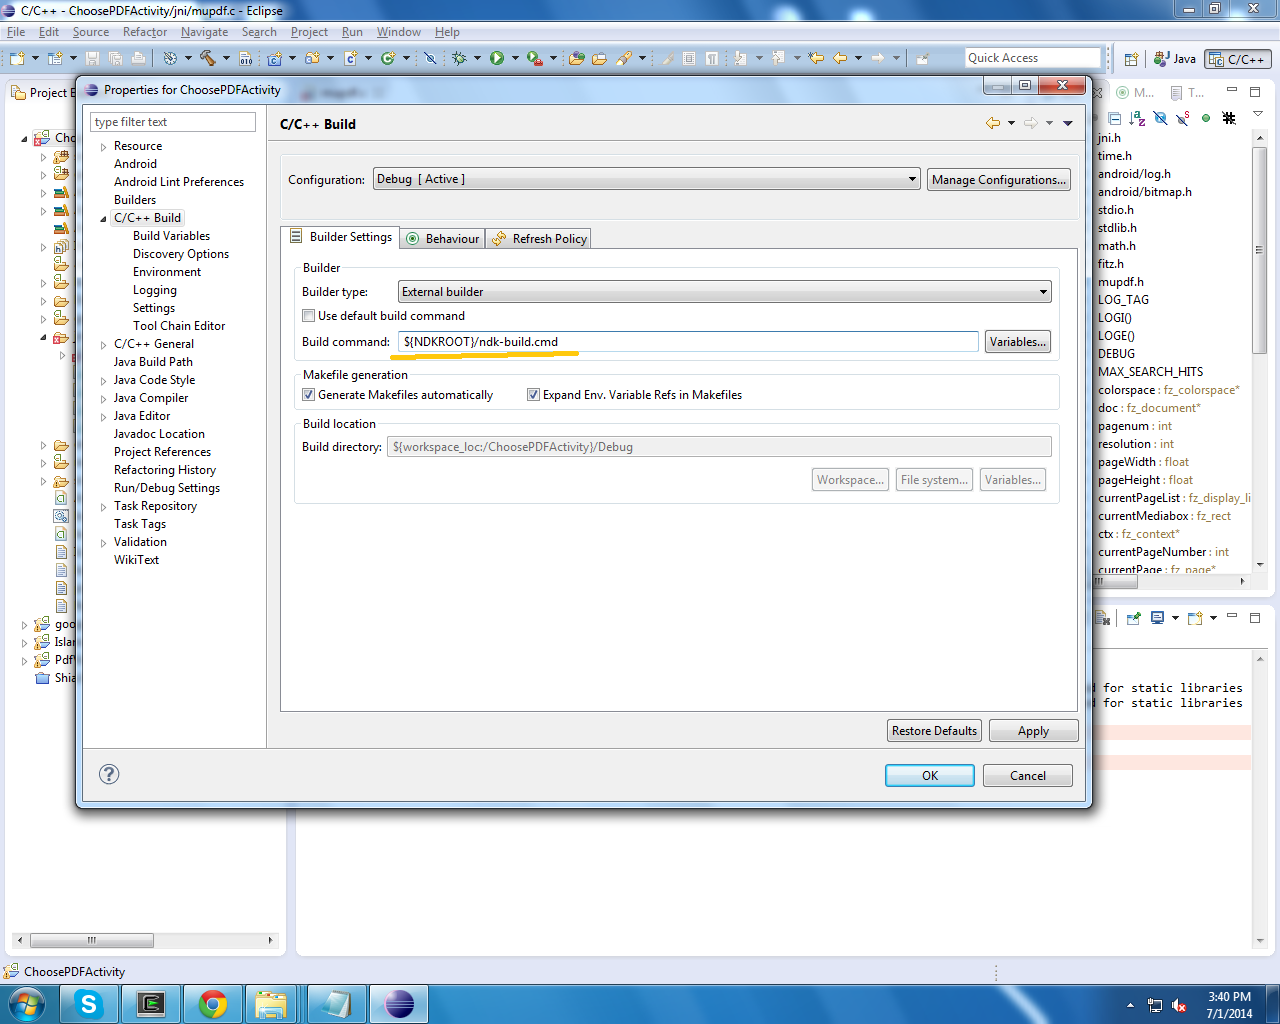Click the hammer Build icon in the toolbar

(208, 58)
